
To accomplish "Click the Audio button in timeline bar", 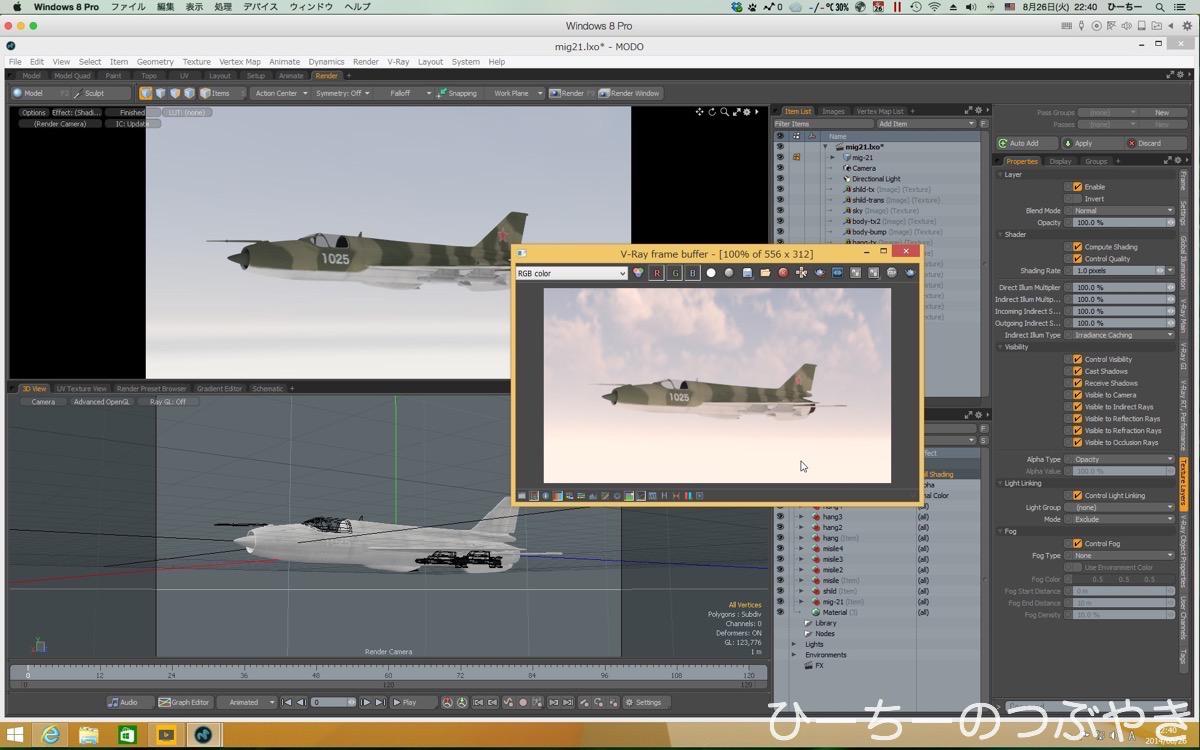I will pyautogui.click(x=123, y=702).
